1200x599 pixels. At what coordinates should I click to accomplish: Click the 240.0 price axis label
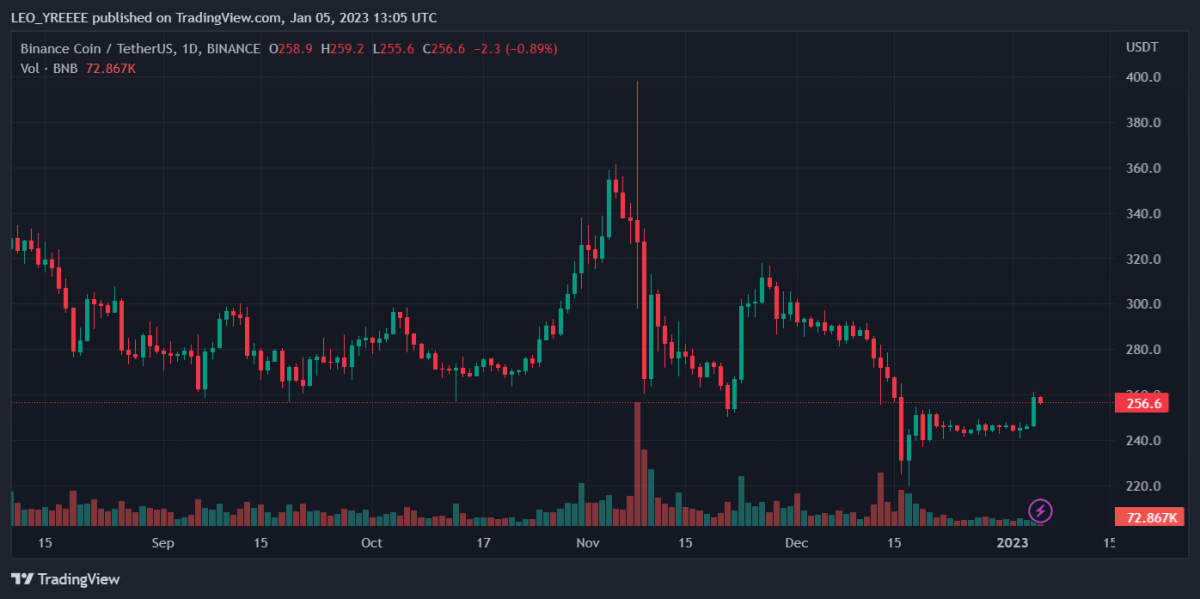click(1143, 441)
